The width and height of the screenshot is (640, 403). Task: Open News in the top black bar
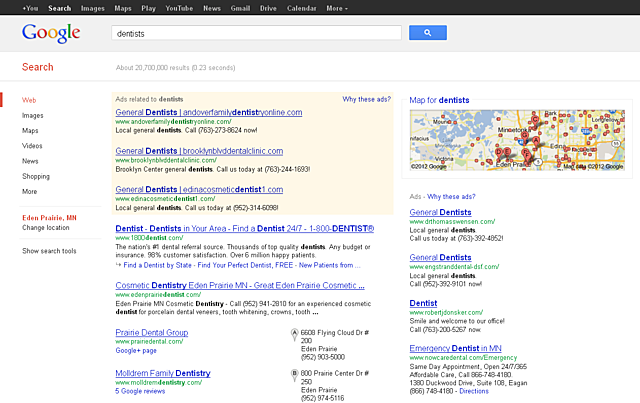[x=212, y=8]
